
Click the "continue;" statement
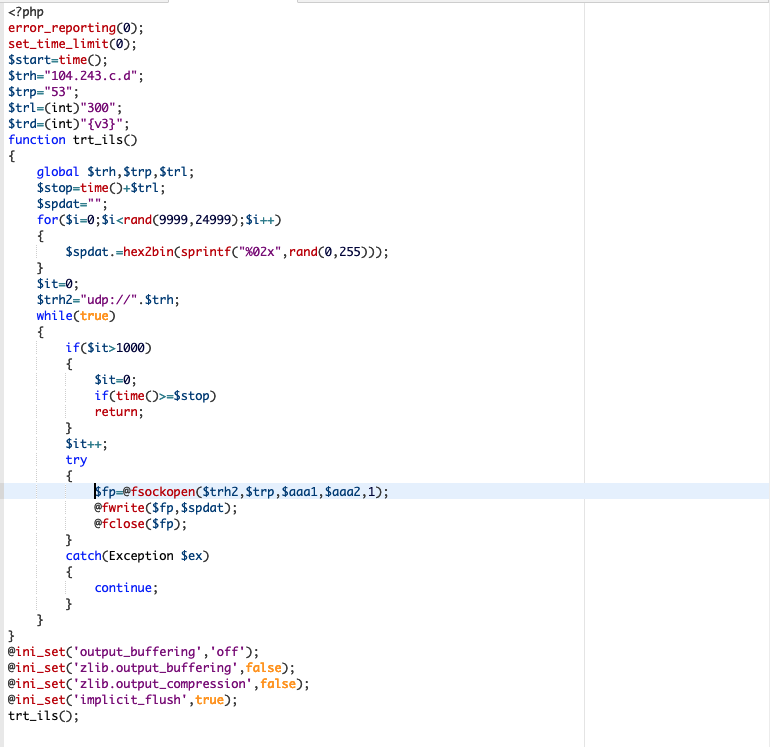click(126, 587)
